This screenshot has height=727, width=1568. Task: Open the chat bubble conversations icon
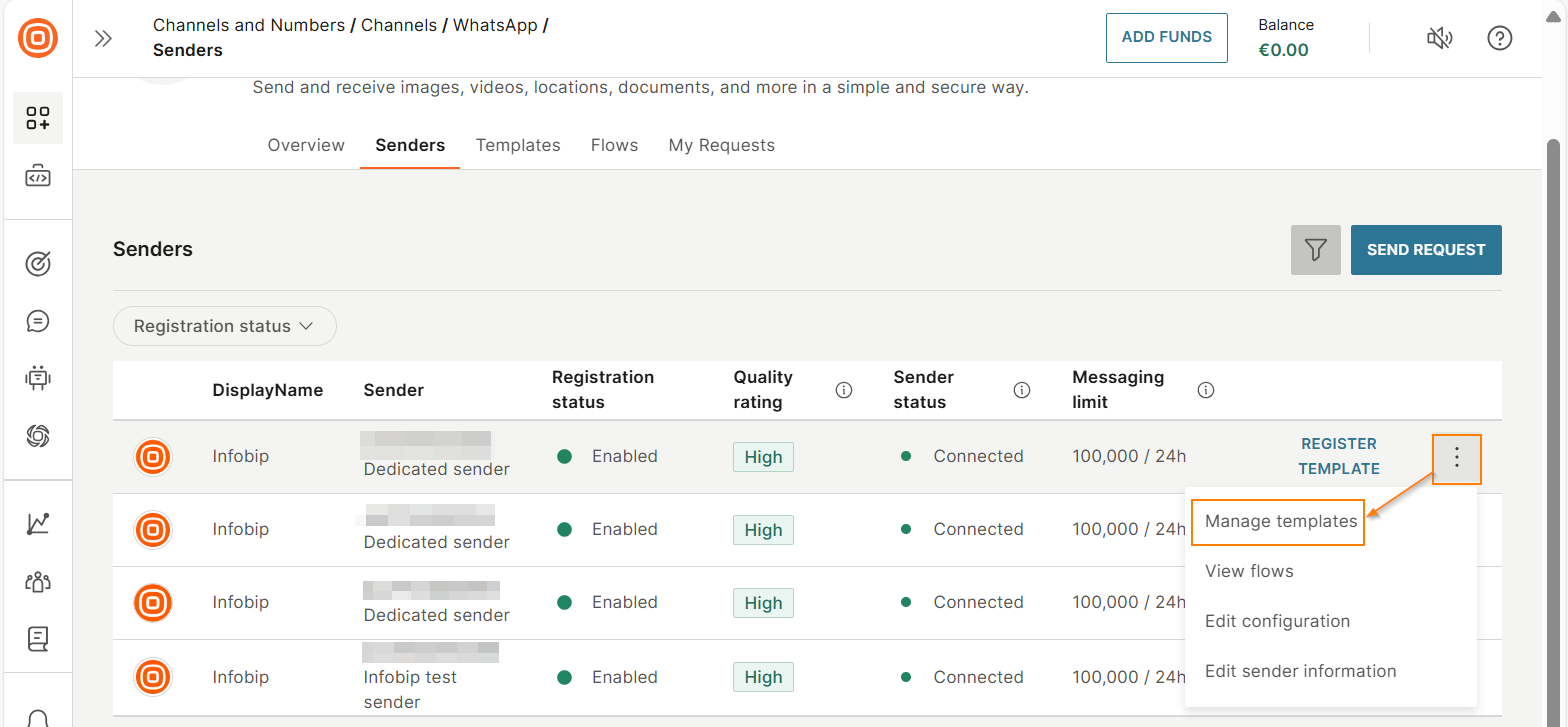(x=38, y=321)
